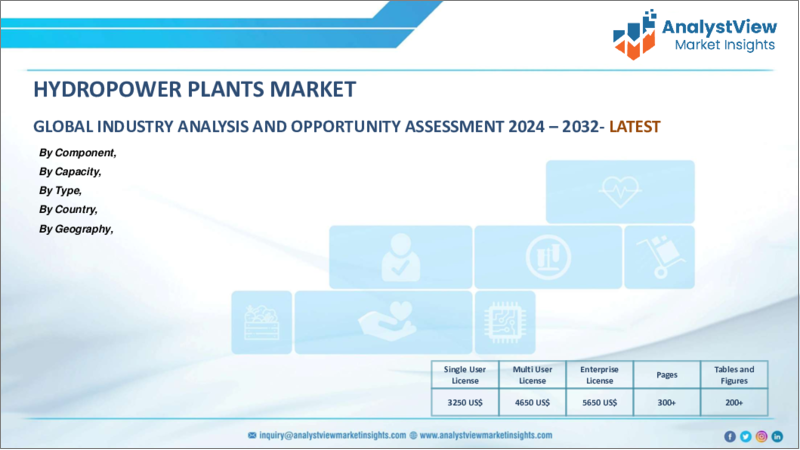800x450 pixels.
Task: Click the envelope email icon
Action: click(252, 435)
